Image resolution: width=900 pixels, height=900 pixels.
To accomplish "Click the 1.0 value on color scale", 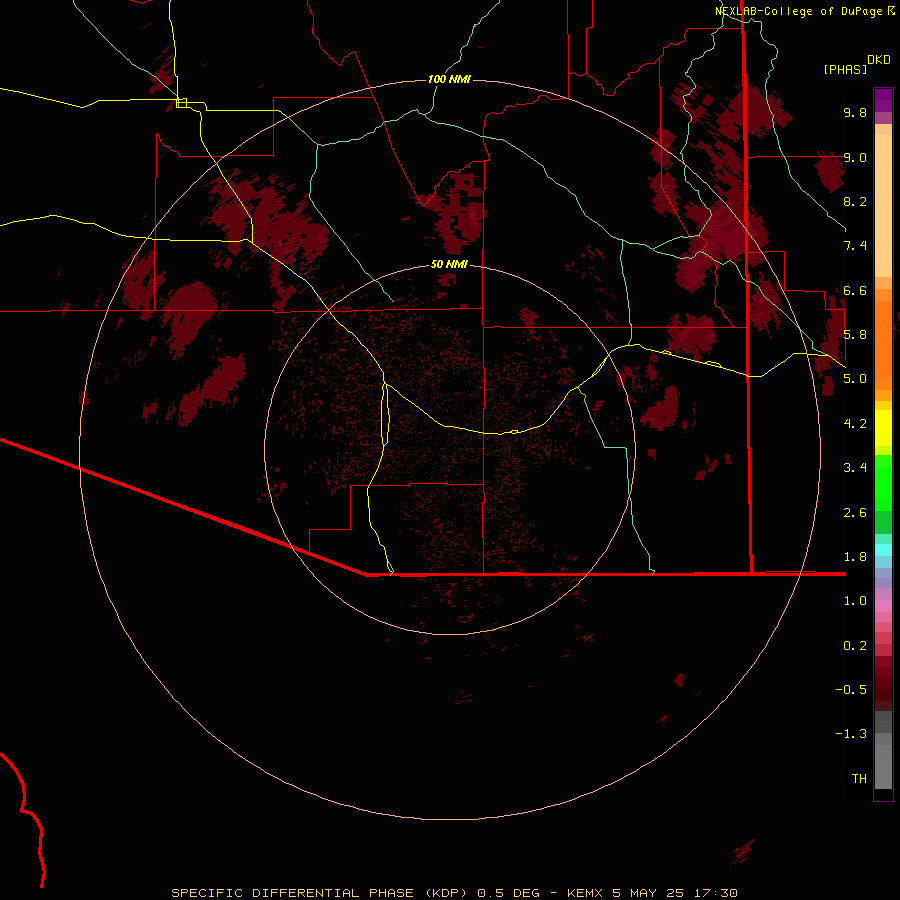I will point(855,601).
